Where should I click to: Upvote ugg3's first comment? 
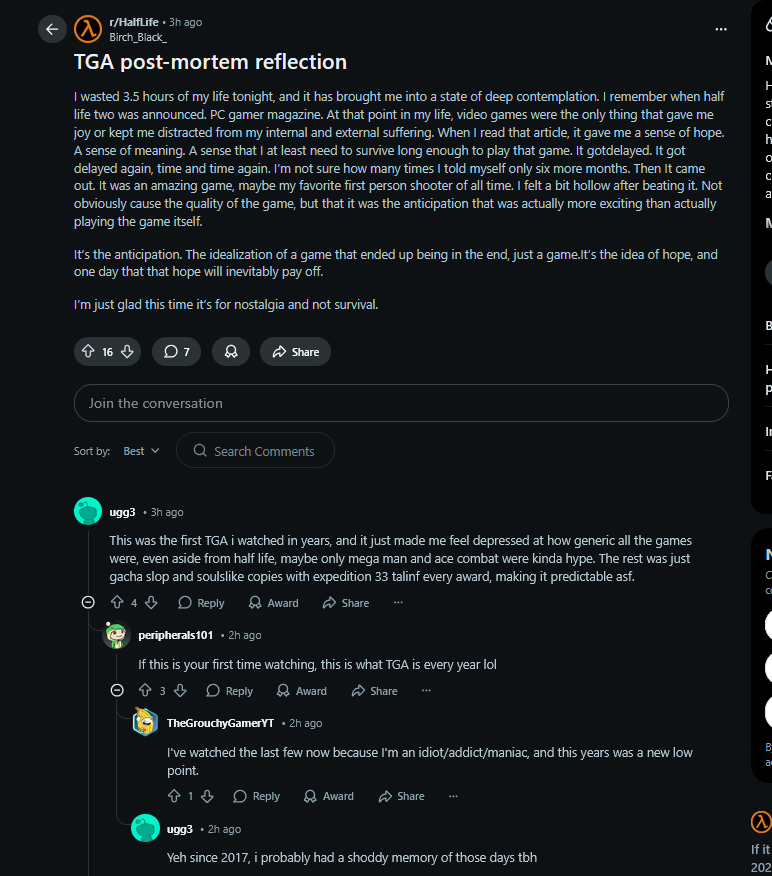(x=117, y=603)
